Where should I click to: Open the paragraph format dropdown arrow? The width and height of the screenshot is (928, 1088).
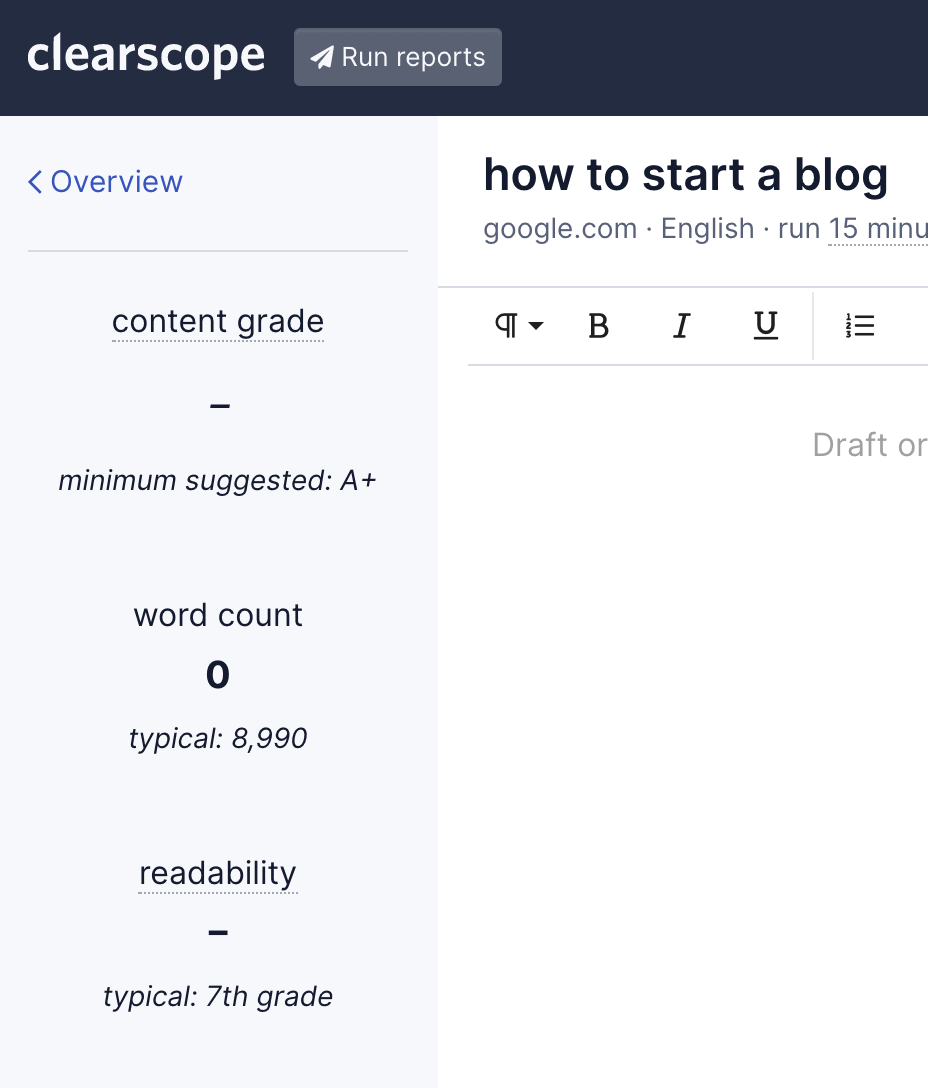536,326
